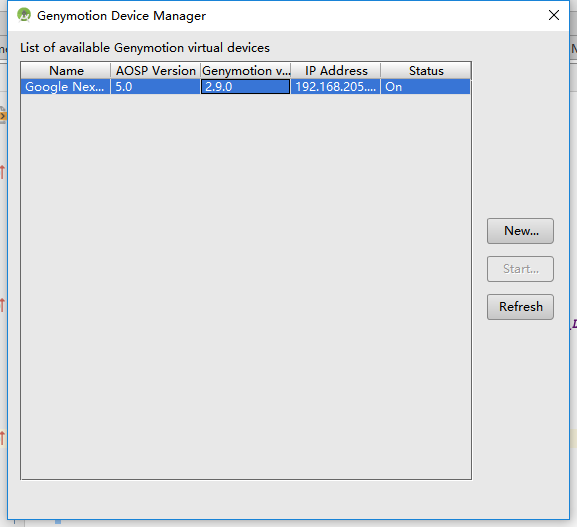Click the disabled Start... button
Screen dimensions: 577x527
point(520,269)
